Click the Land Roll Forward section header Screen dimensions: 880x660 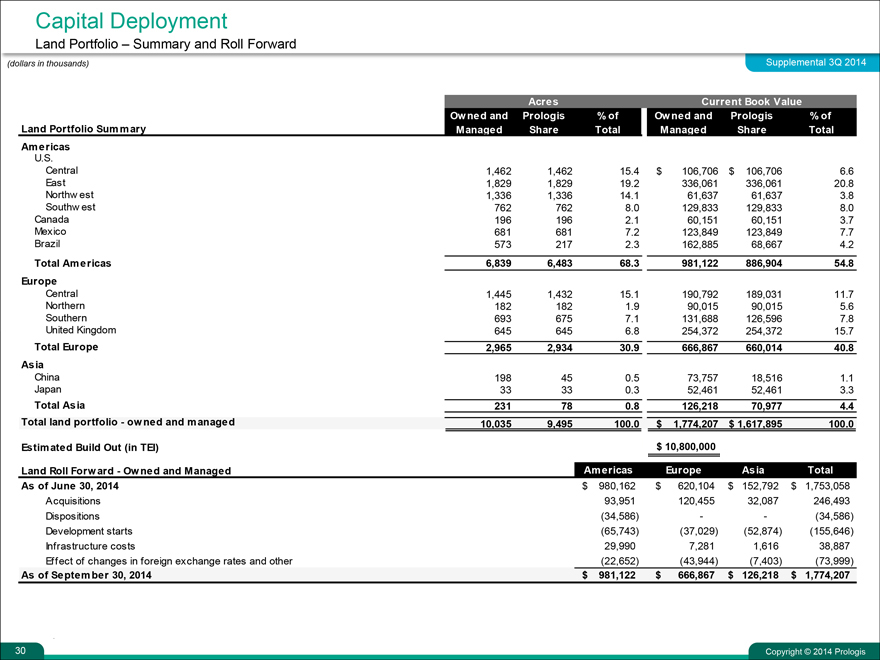(x=126, y=470)
